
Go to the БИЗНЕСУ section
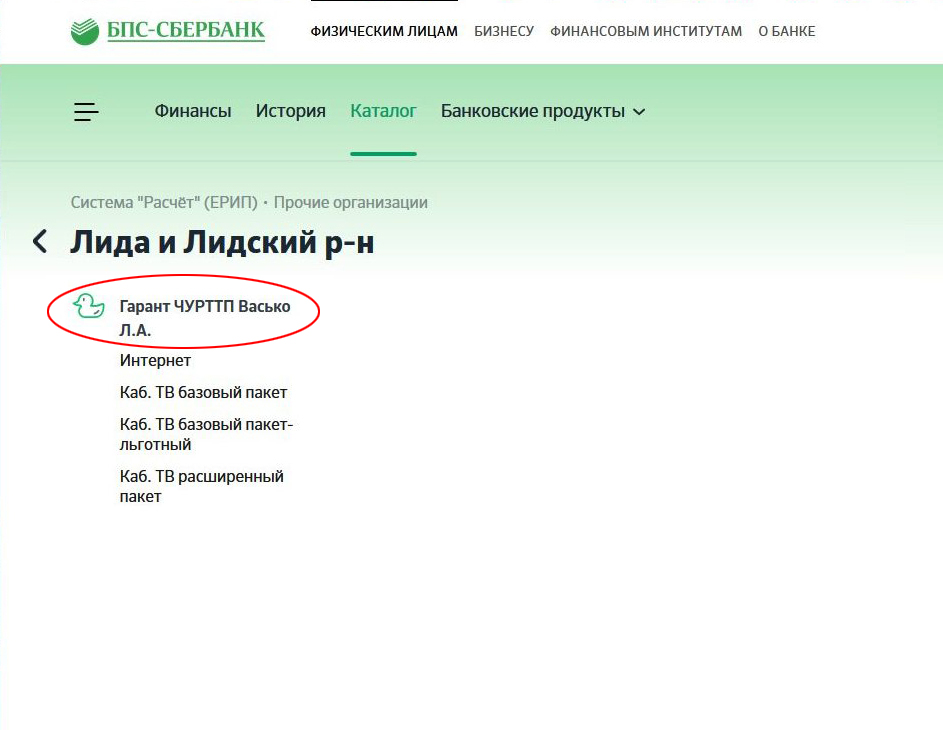[x=504, y=31]
